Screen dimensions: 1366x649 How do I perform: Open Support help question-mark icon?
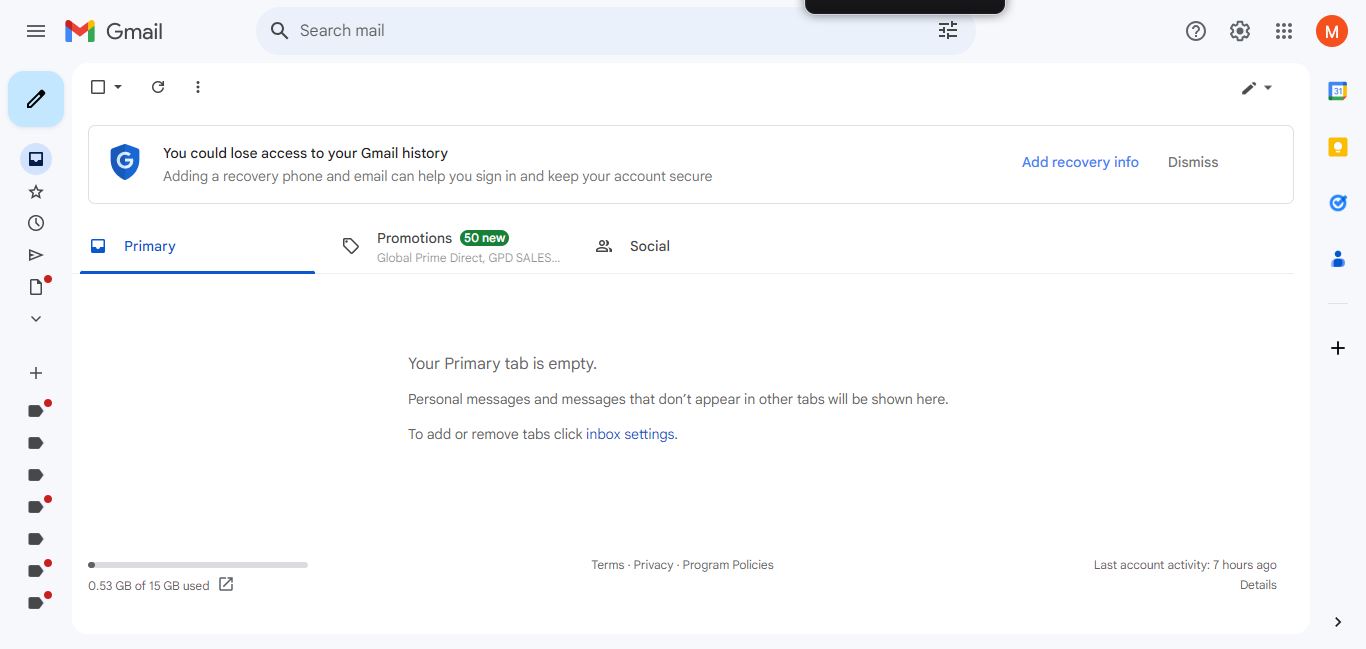1196,31
